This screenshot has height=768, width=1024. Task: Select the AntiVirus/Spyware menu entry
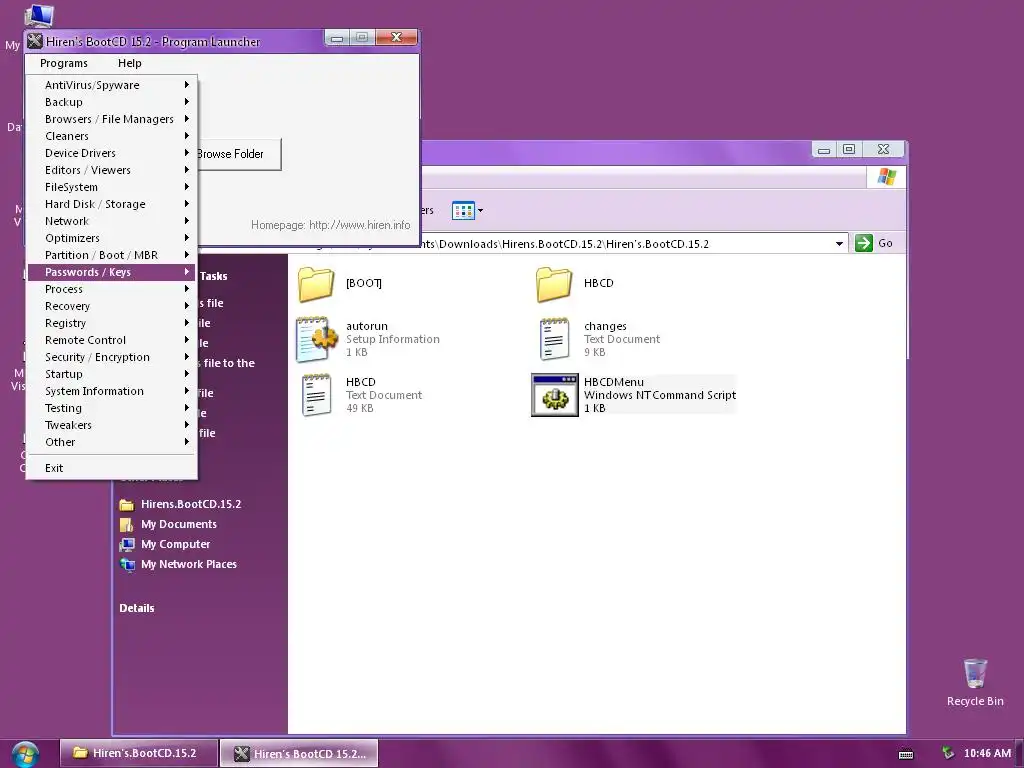111,85
